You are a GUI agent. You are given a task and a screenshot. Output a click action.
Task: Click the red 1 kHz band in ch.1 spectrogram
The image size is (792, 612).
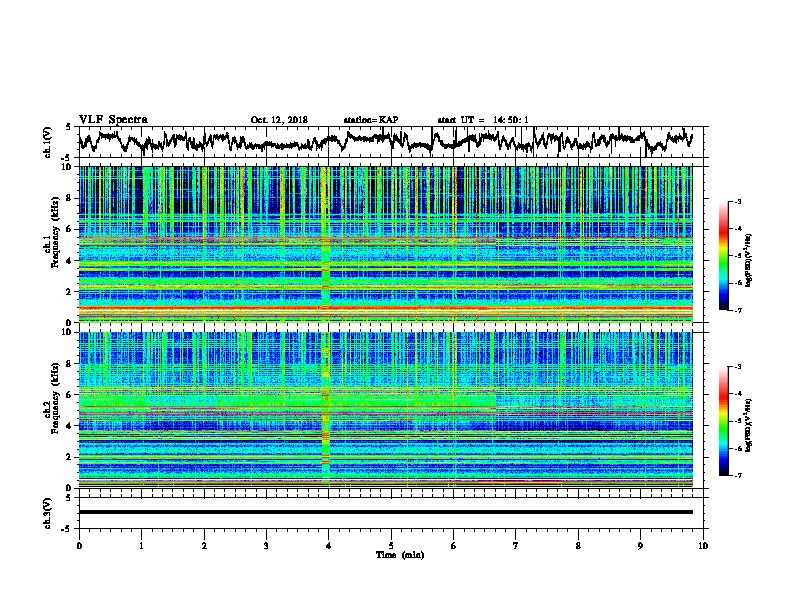coord(385,308)
